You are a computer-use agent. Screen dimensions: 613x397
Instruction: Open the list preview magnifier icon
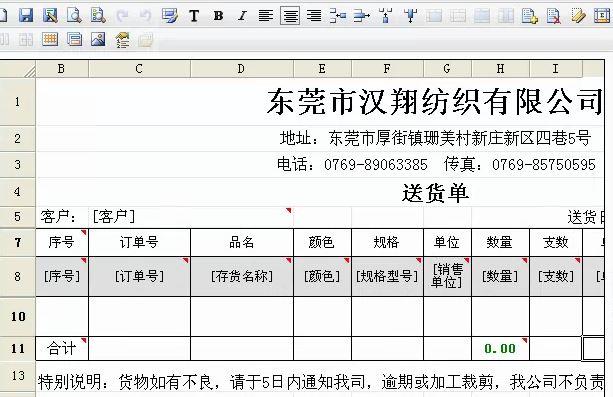click(x=98, y=16)
